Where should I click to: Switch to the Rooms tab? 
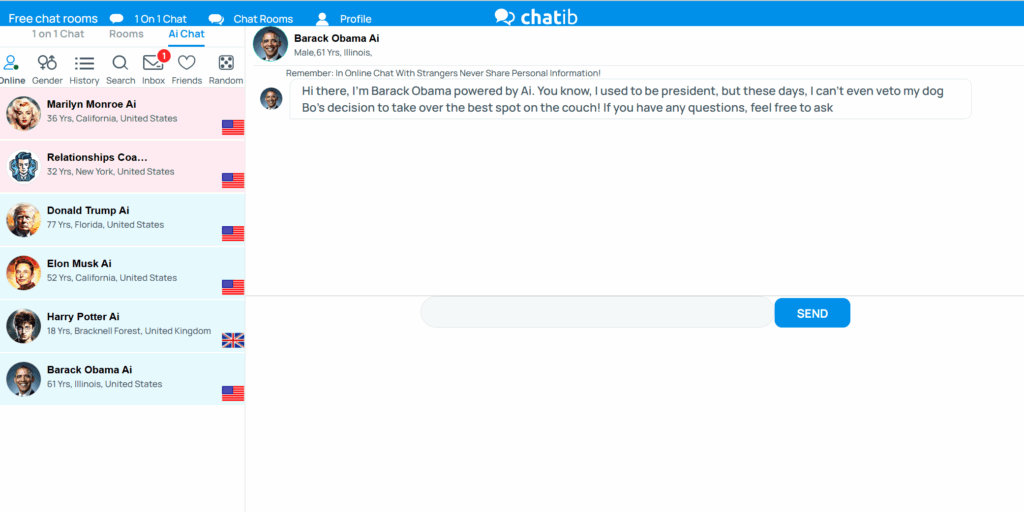pos(126,34)
